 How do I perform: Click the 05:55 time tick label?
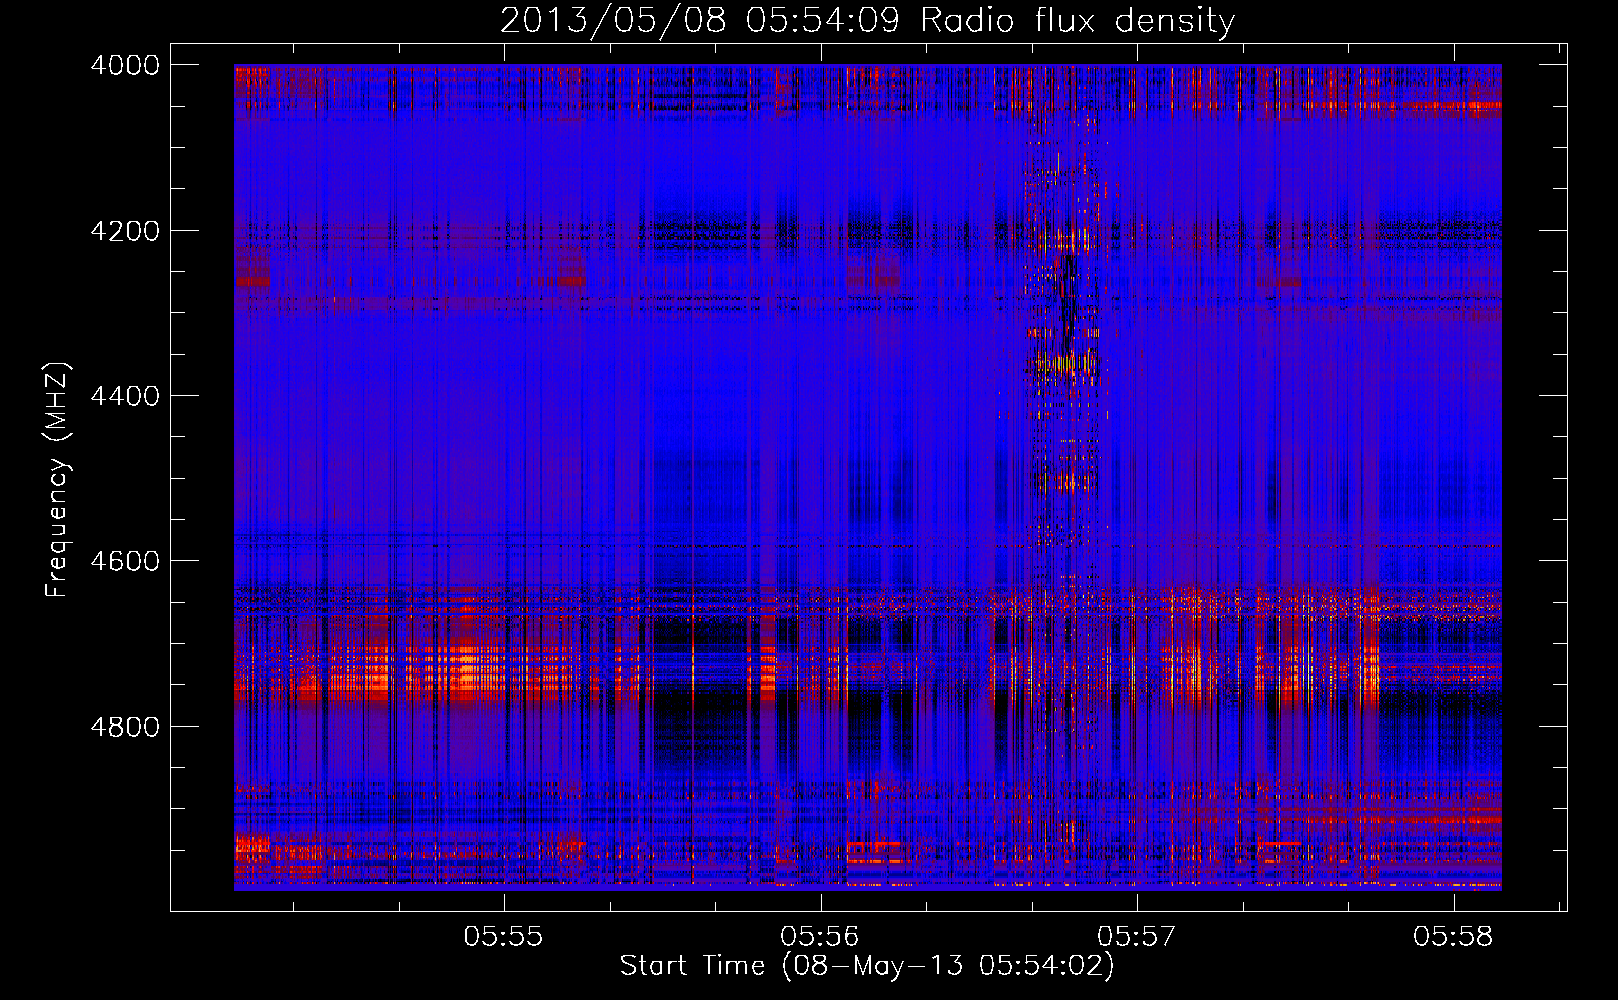point(504,937)
